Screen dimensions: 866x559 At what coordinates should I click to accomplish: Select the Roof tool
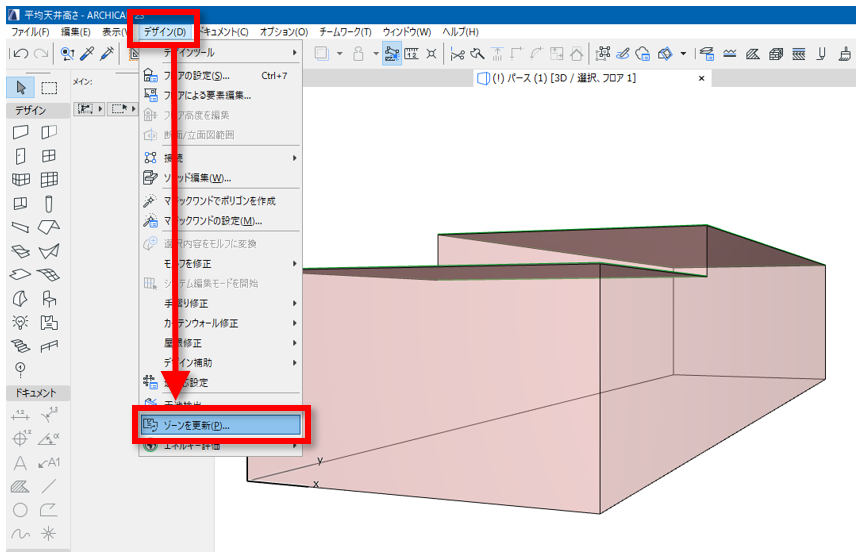click(x=49, y=227)
